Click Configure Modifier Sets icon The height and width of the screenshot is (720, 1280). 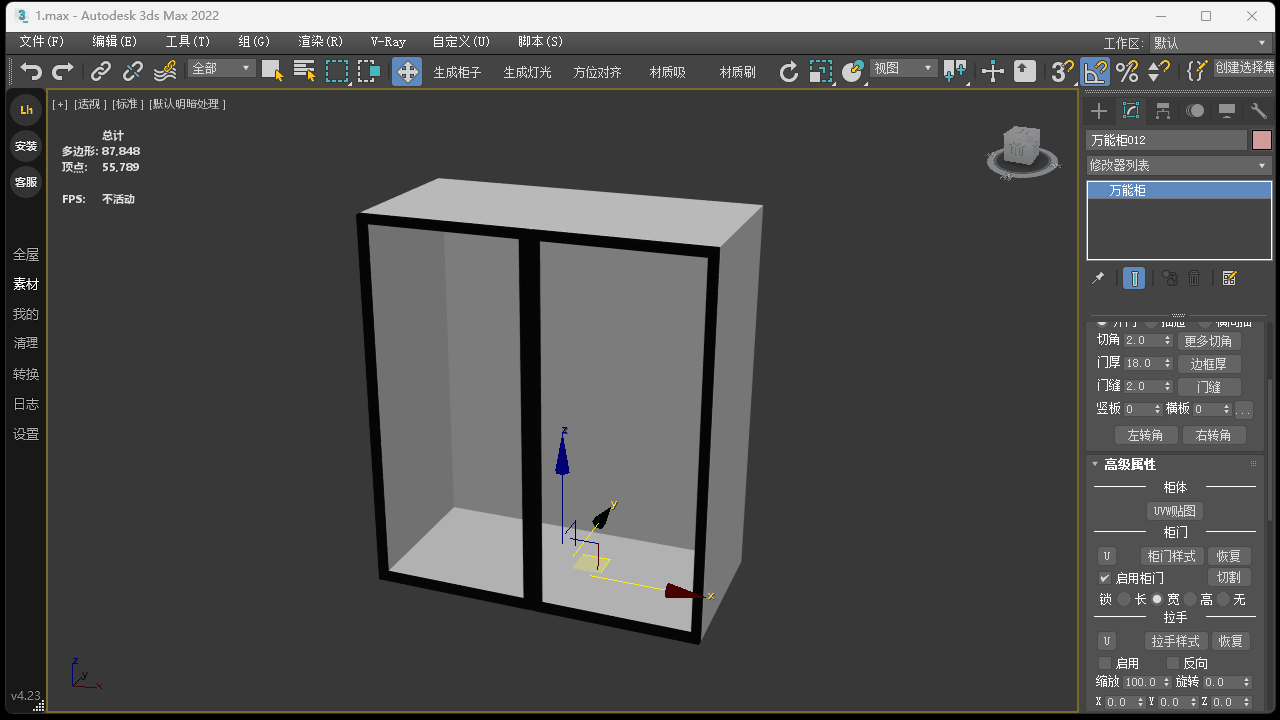[x=1230, y=278]
